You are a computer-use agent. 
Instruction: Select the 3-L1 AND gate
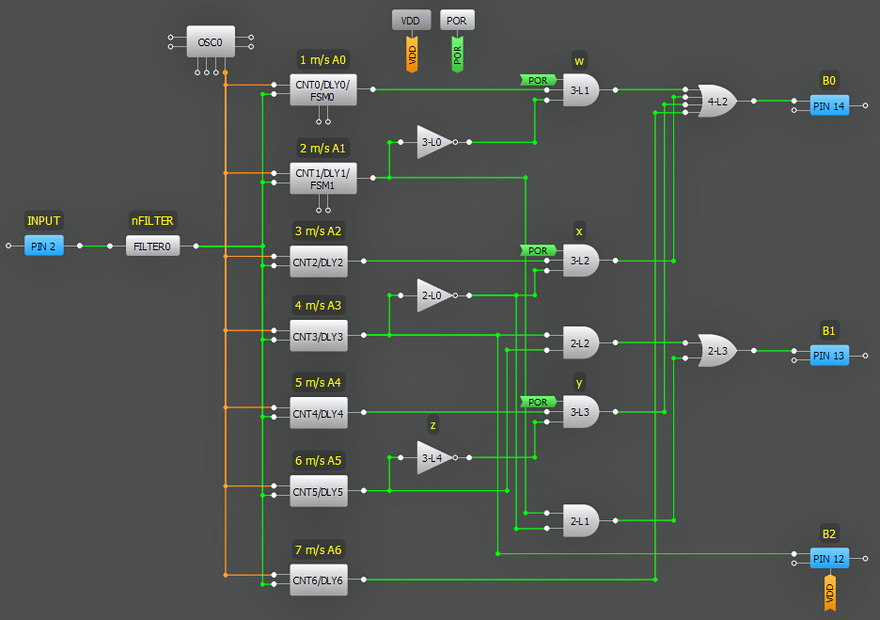coord(580,90)
